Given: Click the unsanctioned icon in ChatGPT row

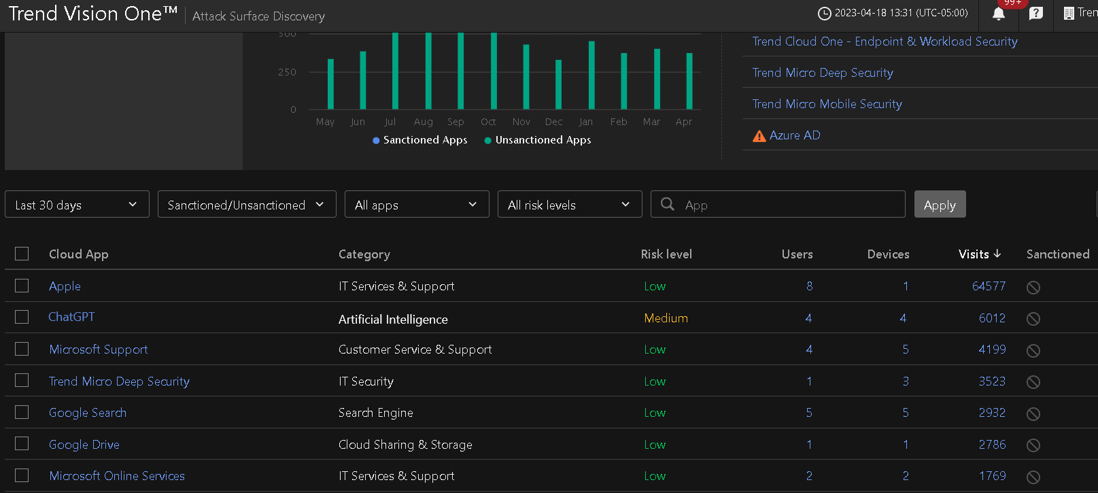Looking at the screenshot, I should coord(1033,319).
